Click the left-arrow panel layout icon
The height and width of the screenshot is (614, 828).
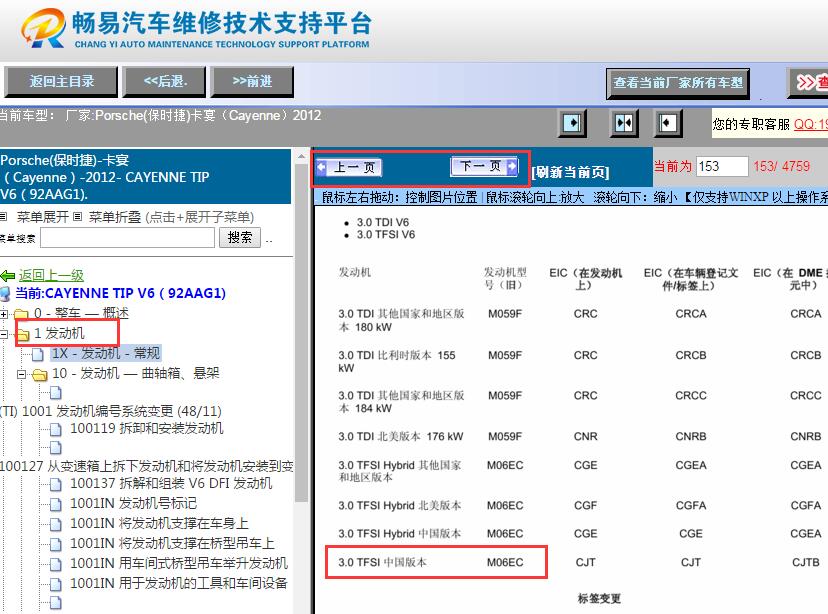(667, 123)
